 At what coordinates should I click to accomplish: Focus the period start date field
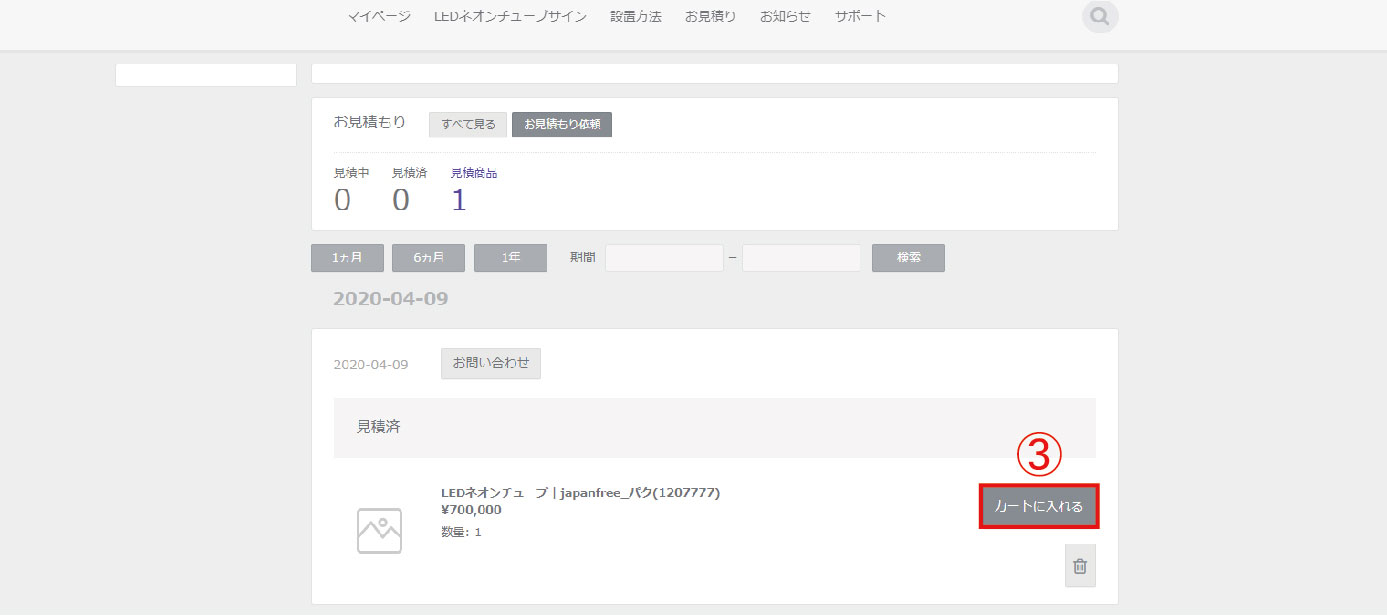664,258
